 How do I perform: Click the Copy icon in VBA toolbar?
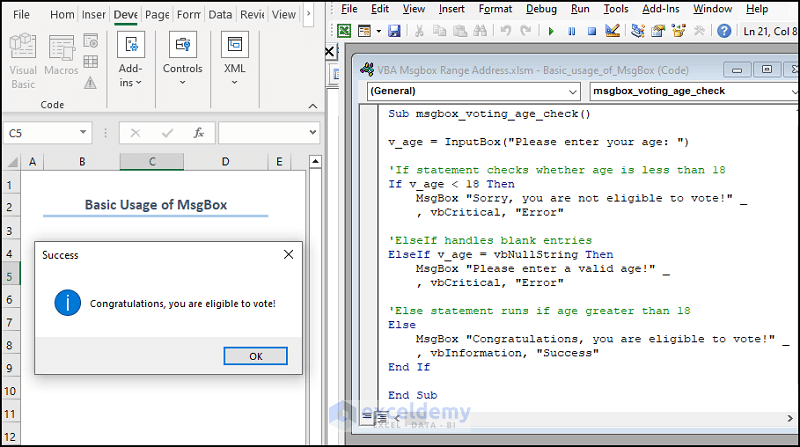439,31
